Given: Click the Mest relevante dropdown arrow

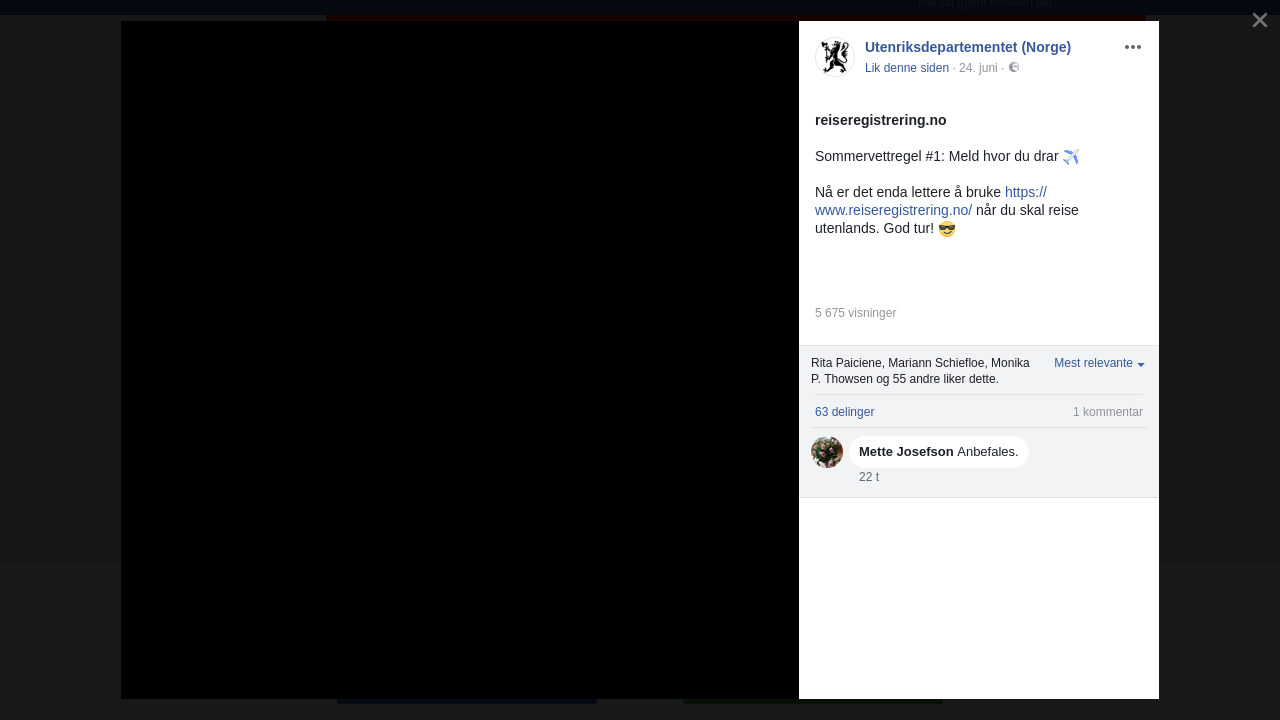Looking at the screenshot, I should (1141, 365).
